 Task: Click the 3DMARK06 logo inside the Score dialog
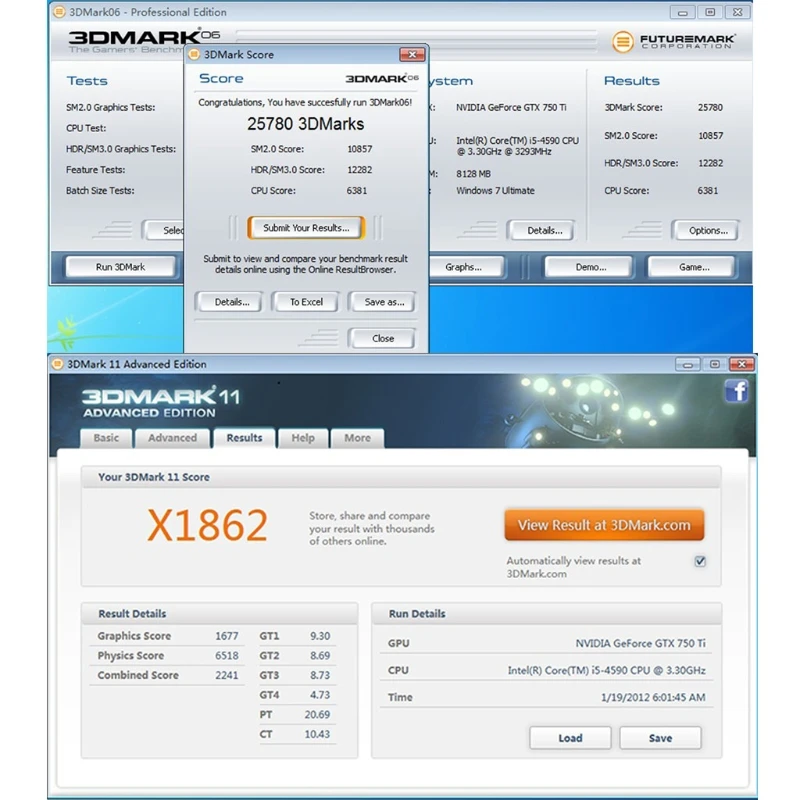click(x=380, y=77)
